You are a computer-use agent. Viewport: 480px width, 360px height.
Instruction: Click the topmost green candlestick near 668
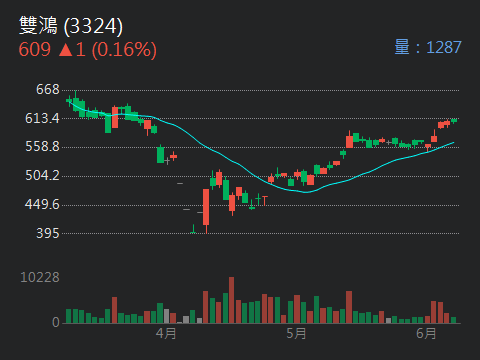point(76,100)
